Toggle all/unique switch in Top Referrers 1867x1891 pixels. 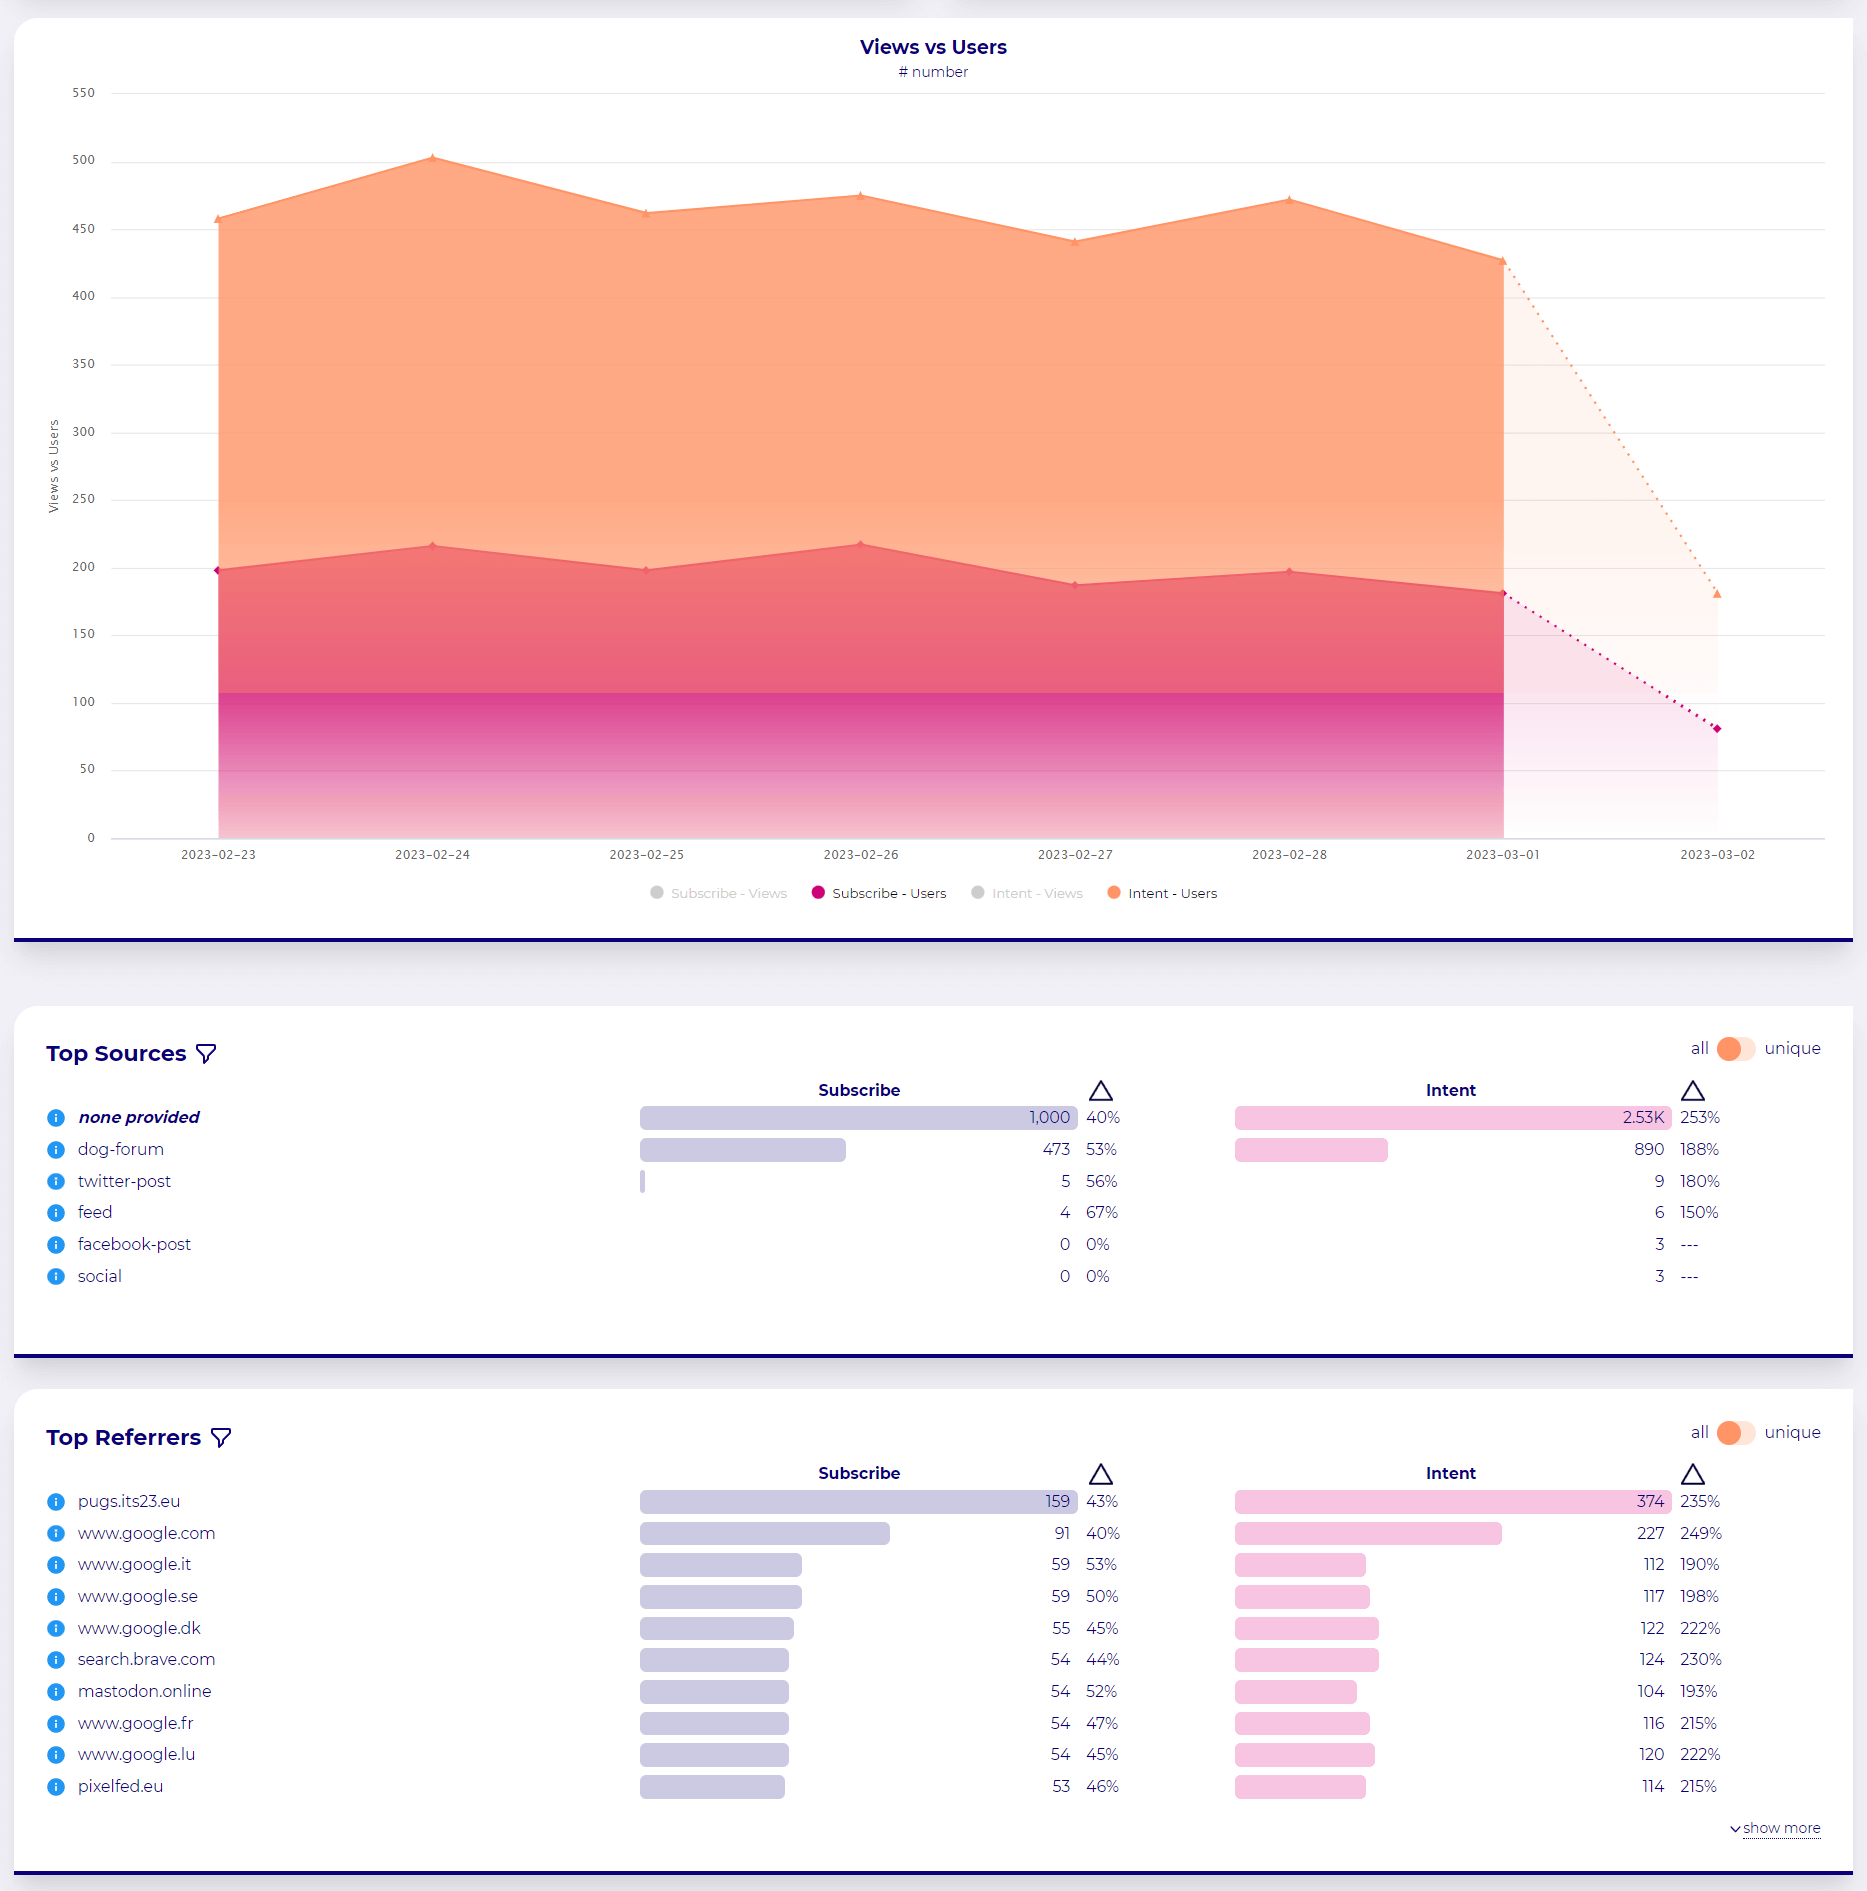(1735, 1433)
